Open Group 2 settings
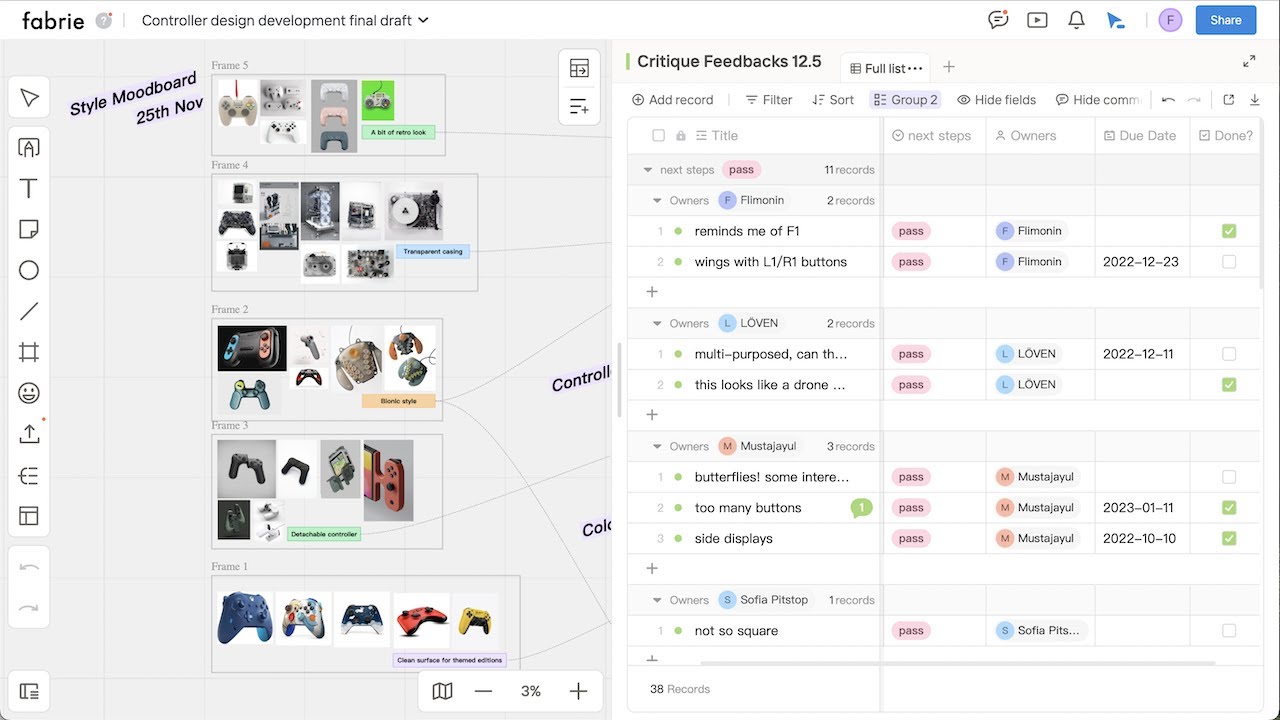Image resolution: width=1280 pixels, height=720 pixels. [905, 100]
